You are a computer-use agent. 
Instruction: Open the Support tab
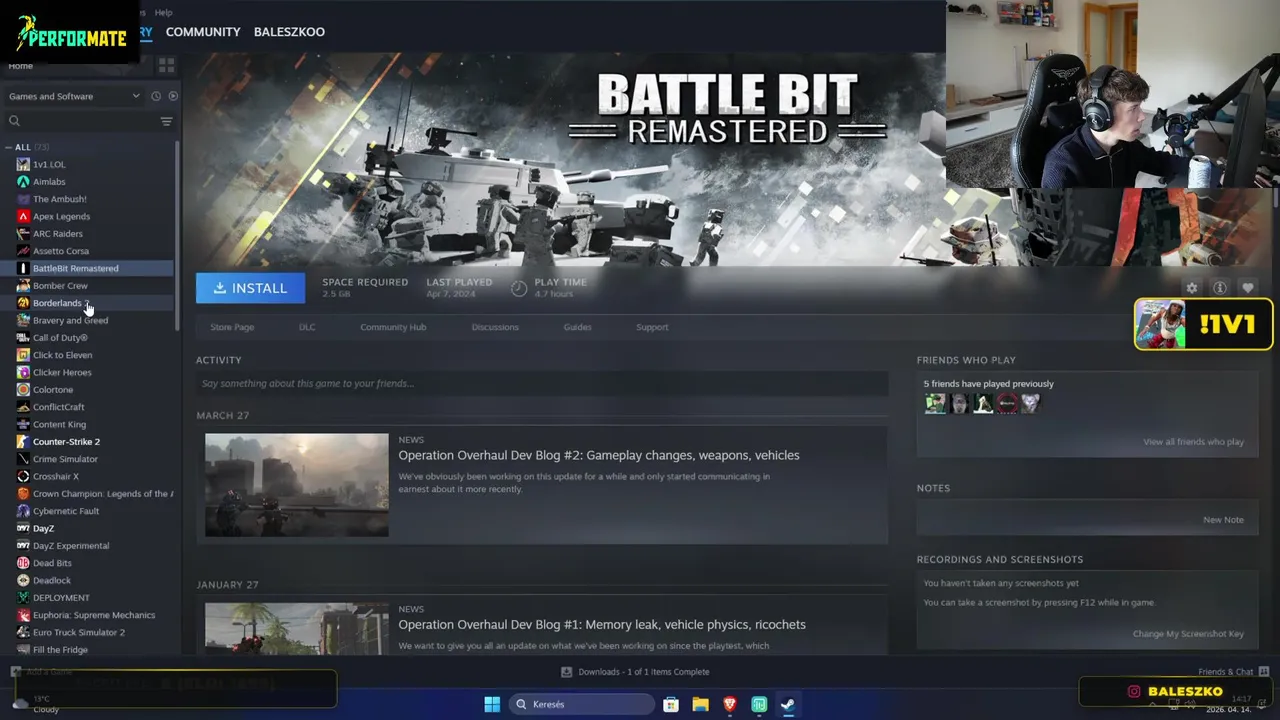pyautogui.click(x=652, y=327)
